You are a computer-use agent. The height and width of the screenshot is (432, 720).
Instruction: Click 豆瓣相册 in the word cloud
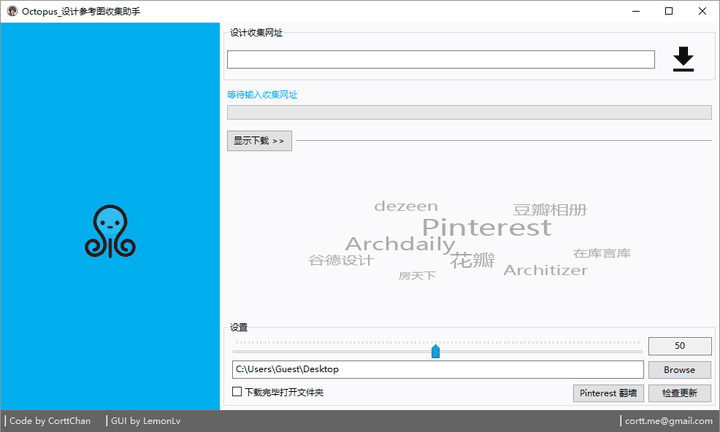point(550,210)
